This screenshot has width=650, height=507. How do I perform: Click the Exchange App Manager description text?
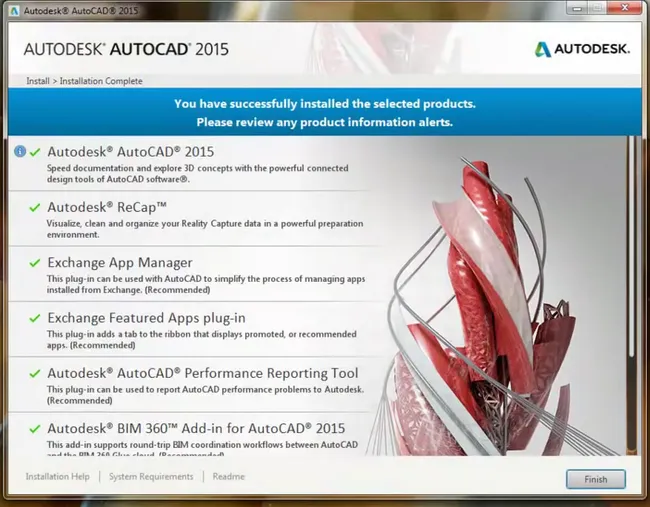[206, 284]
